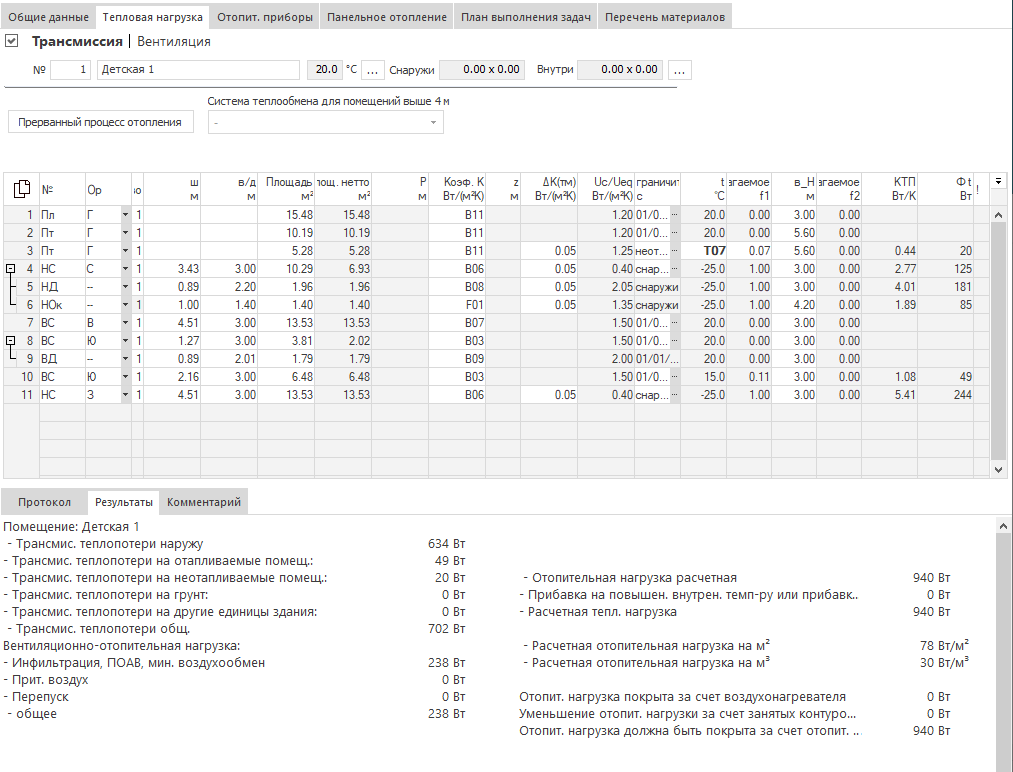Click the Прерванный процесс отопления button
Viewport: 1013px width, 772px height.
(100, 122)
